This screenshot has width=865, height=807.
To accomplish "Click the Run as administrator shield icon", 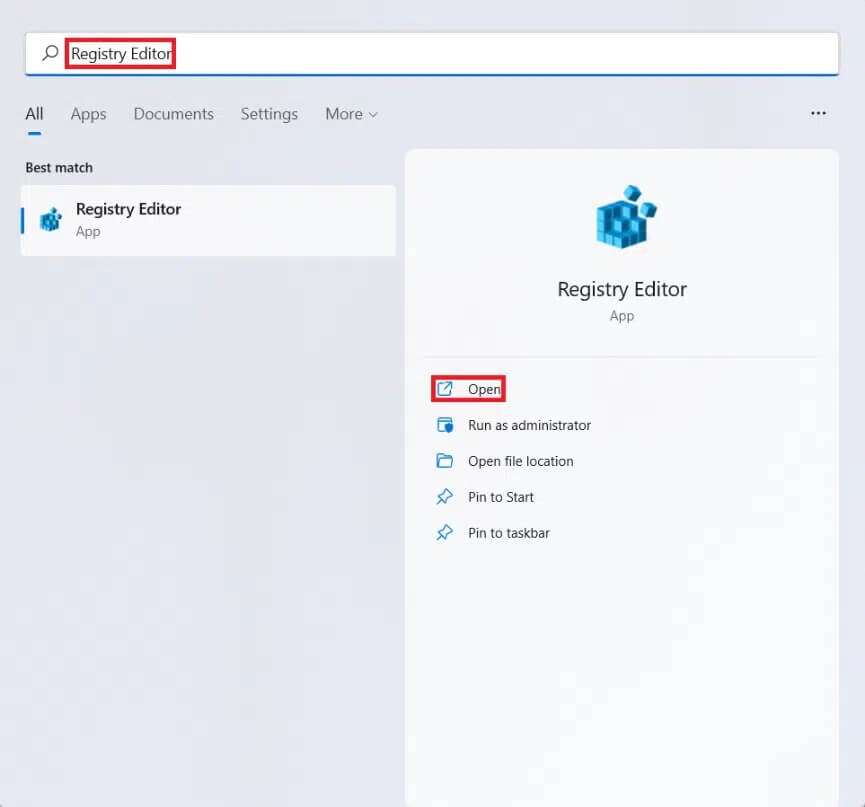I will (x=445, y=425).
